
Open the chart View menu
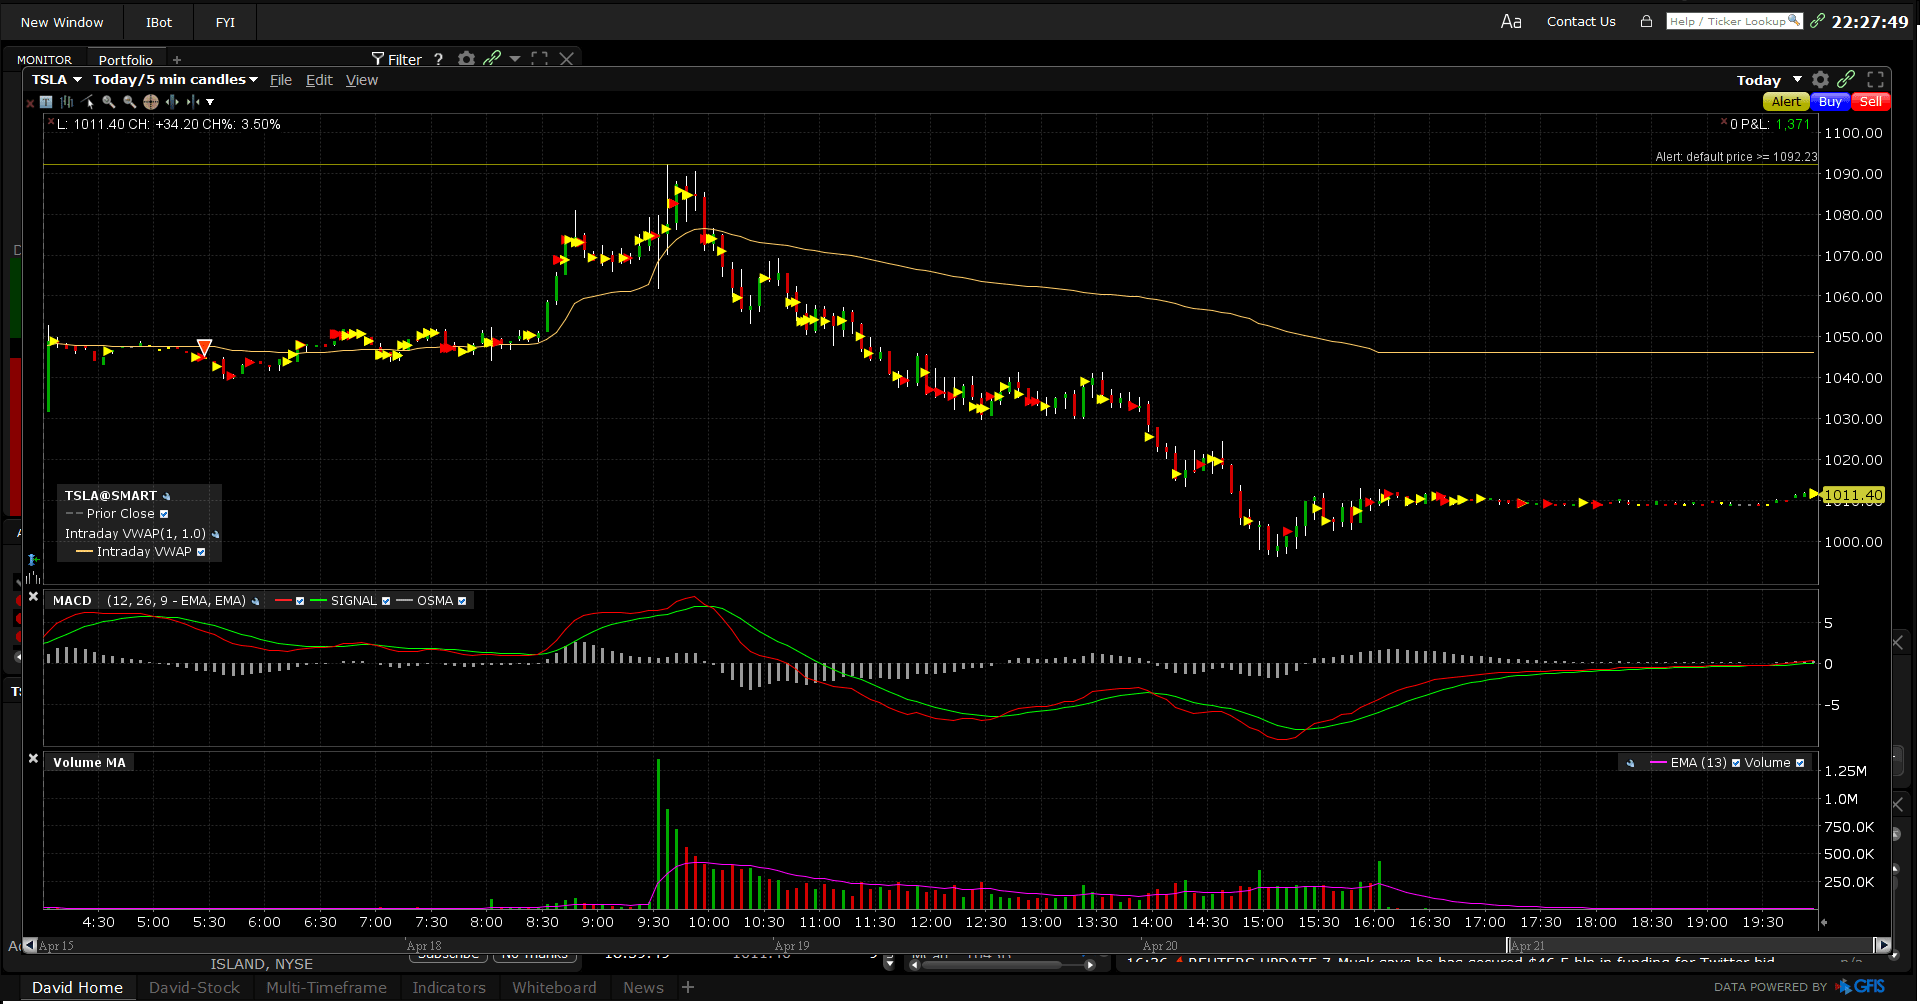(x=361, y=80)
